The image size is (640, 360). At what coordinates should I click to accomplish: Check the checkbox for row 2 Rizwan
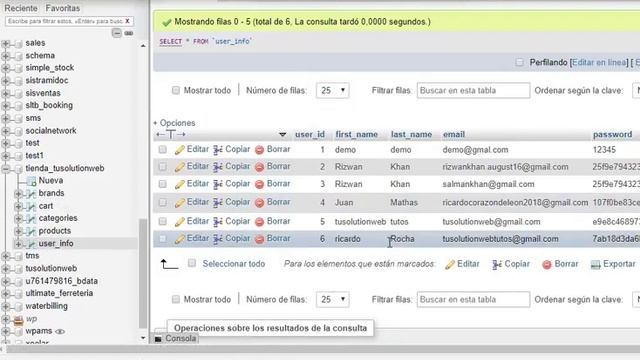(162, 167)
